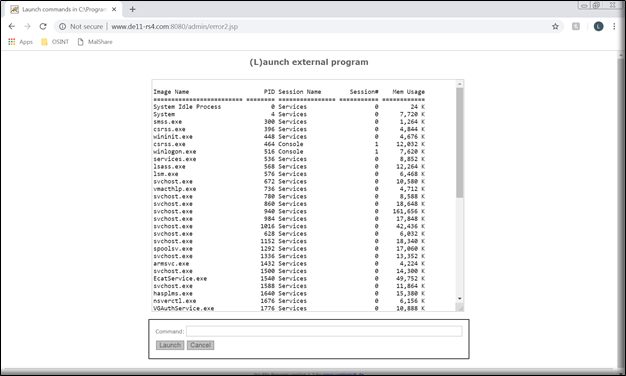Click the browser forward arrow
The width and height of the screenshot is (626, 376).
27,26
